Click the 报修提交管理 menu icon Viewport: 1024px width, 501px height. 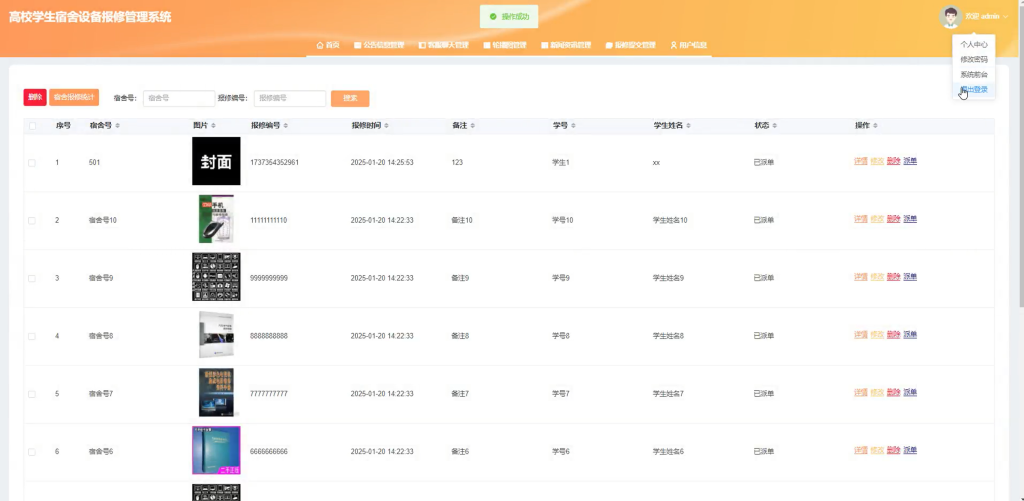pos(609,45)
